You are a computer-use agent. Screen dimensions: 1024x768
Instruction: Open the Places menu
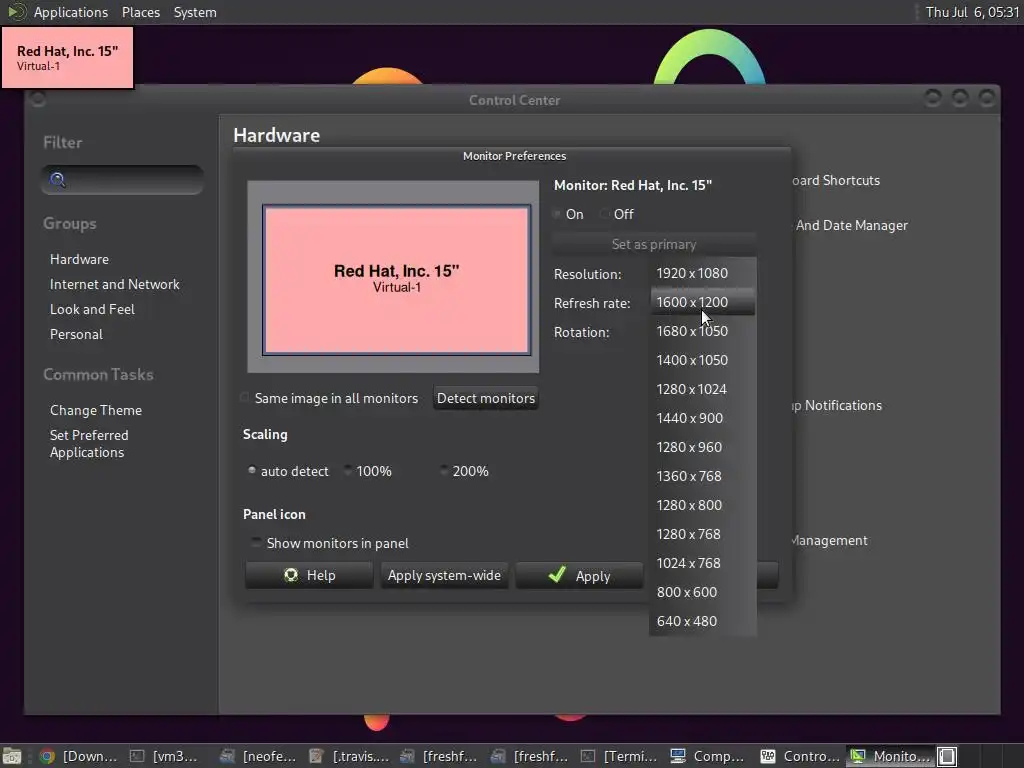(140, 12)
